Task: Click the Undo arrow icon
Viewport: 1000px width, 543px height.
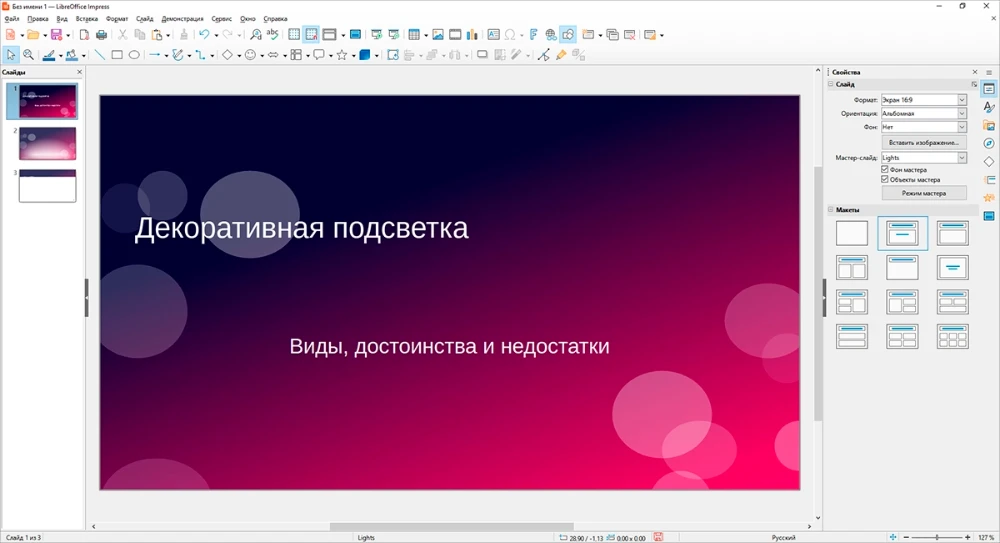Action: 203,34
